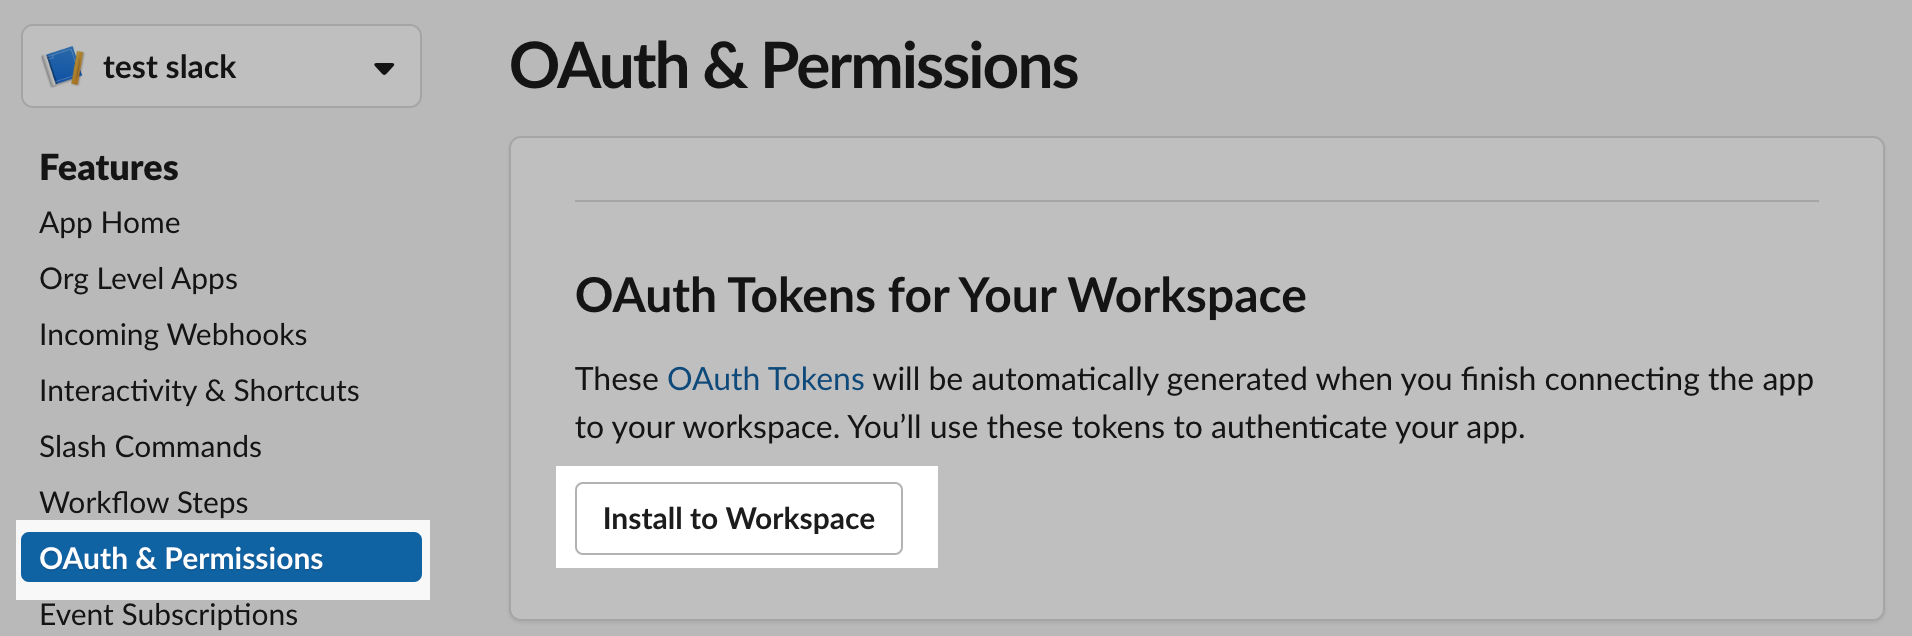The image size is (1912, 636).
Task: Click the Install to Workspace button
Action: coord(738,518)
